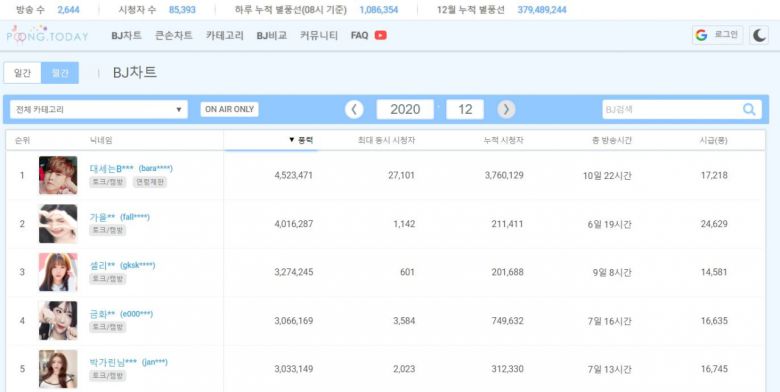Select the month 12 field
Viewport: 780px width, 392px height.
(465, 109)
